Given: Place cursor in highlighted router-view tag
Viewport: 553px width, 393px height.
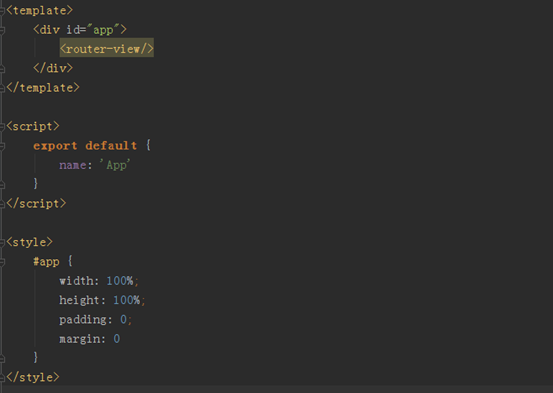Looking at the screenshot, I should [107, 49].
